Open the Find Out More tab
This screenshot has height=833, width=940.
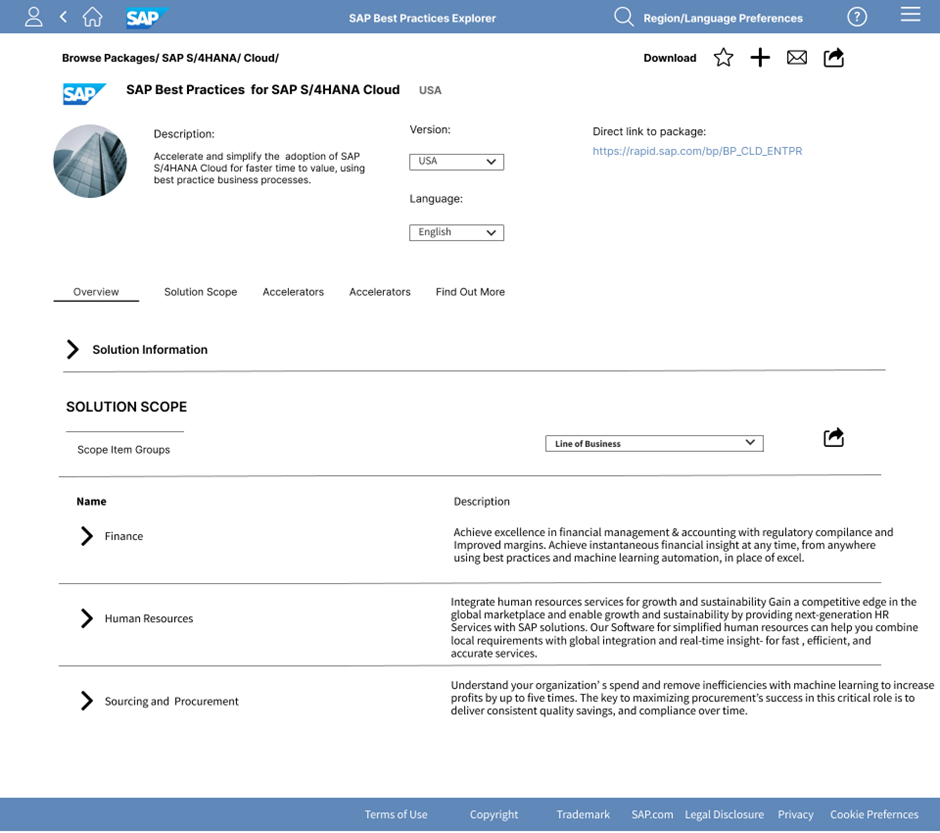point(469,292)
